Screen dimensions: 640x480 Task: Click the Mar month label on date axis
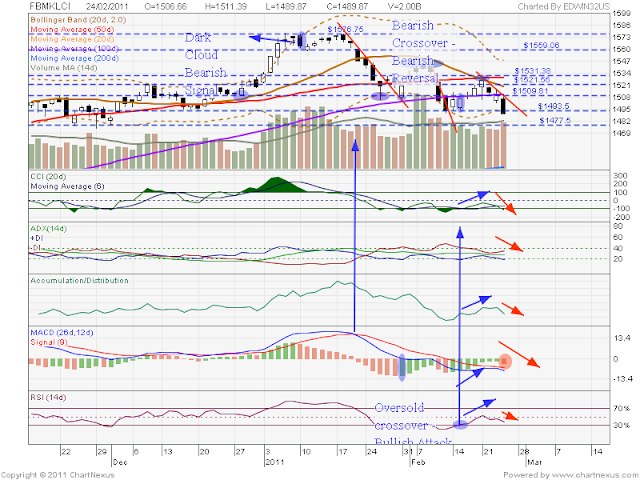tap(534, 462)
